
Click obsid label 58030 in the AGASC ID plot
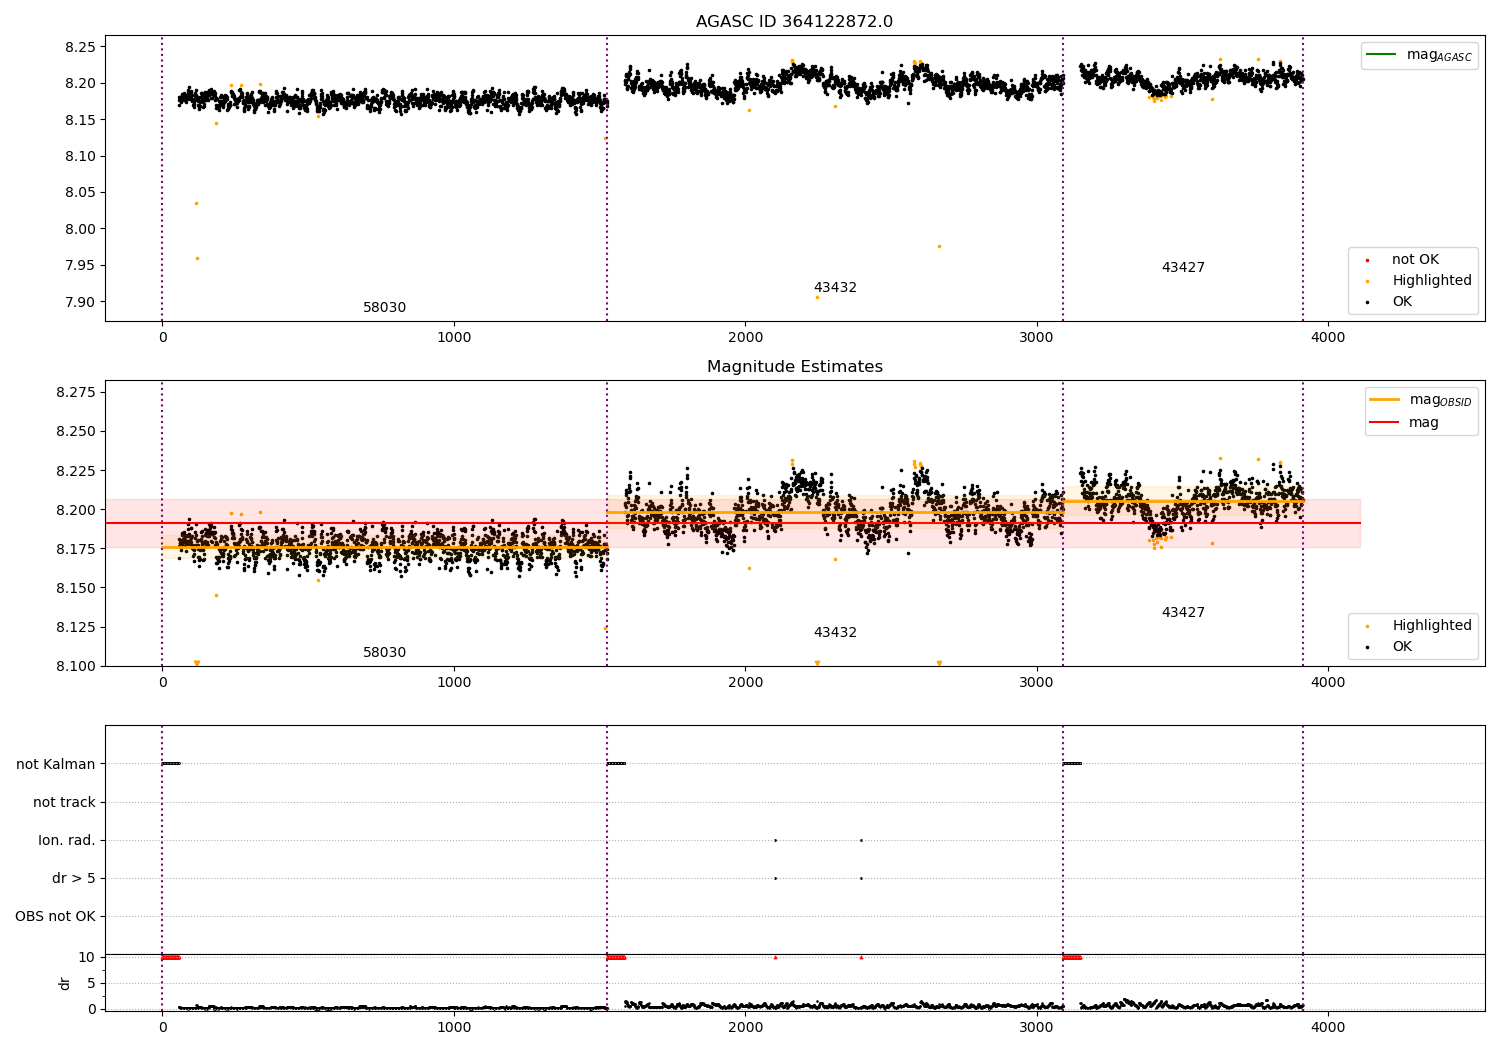click(384, 308)
